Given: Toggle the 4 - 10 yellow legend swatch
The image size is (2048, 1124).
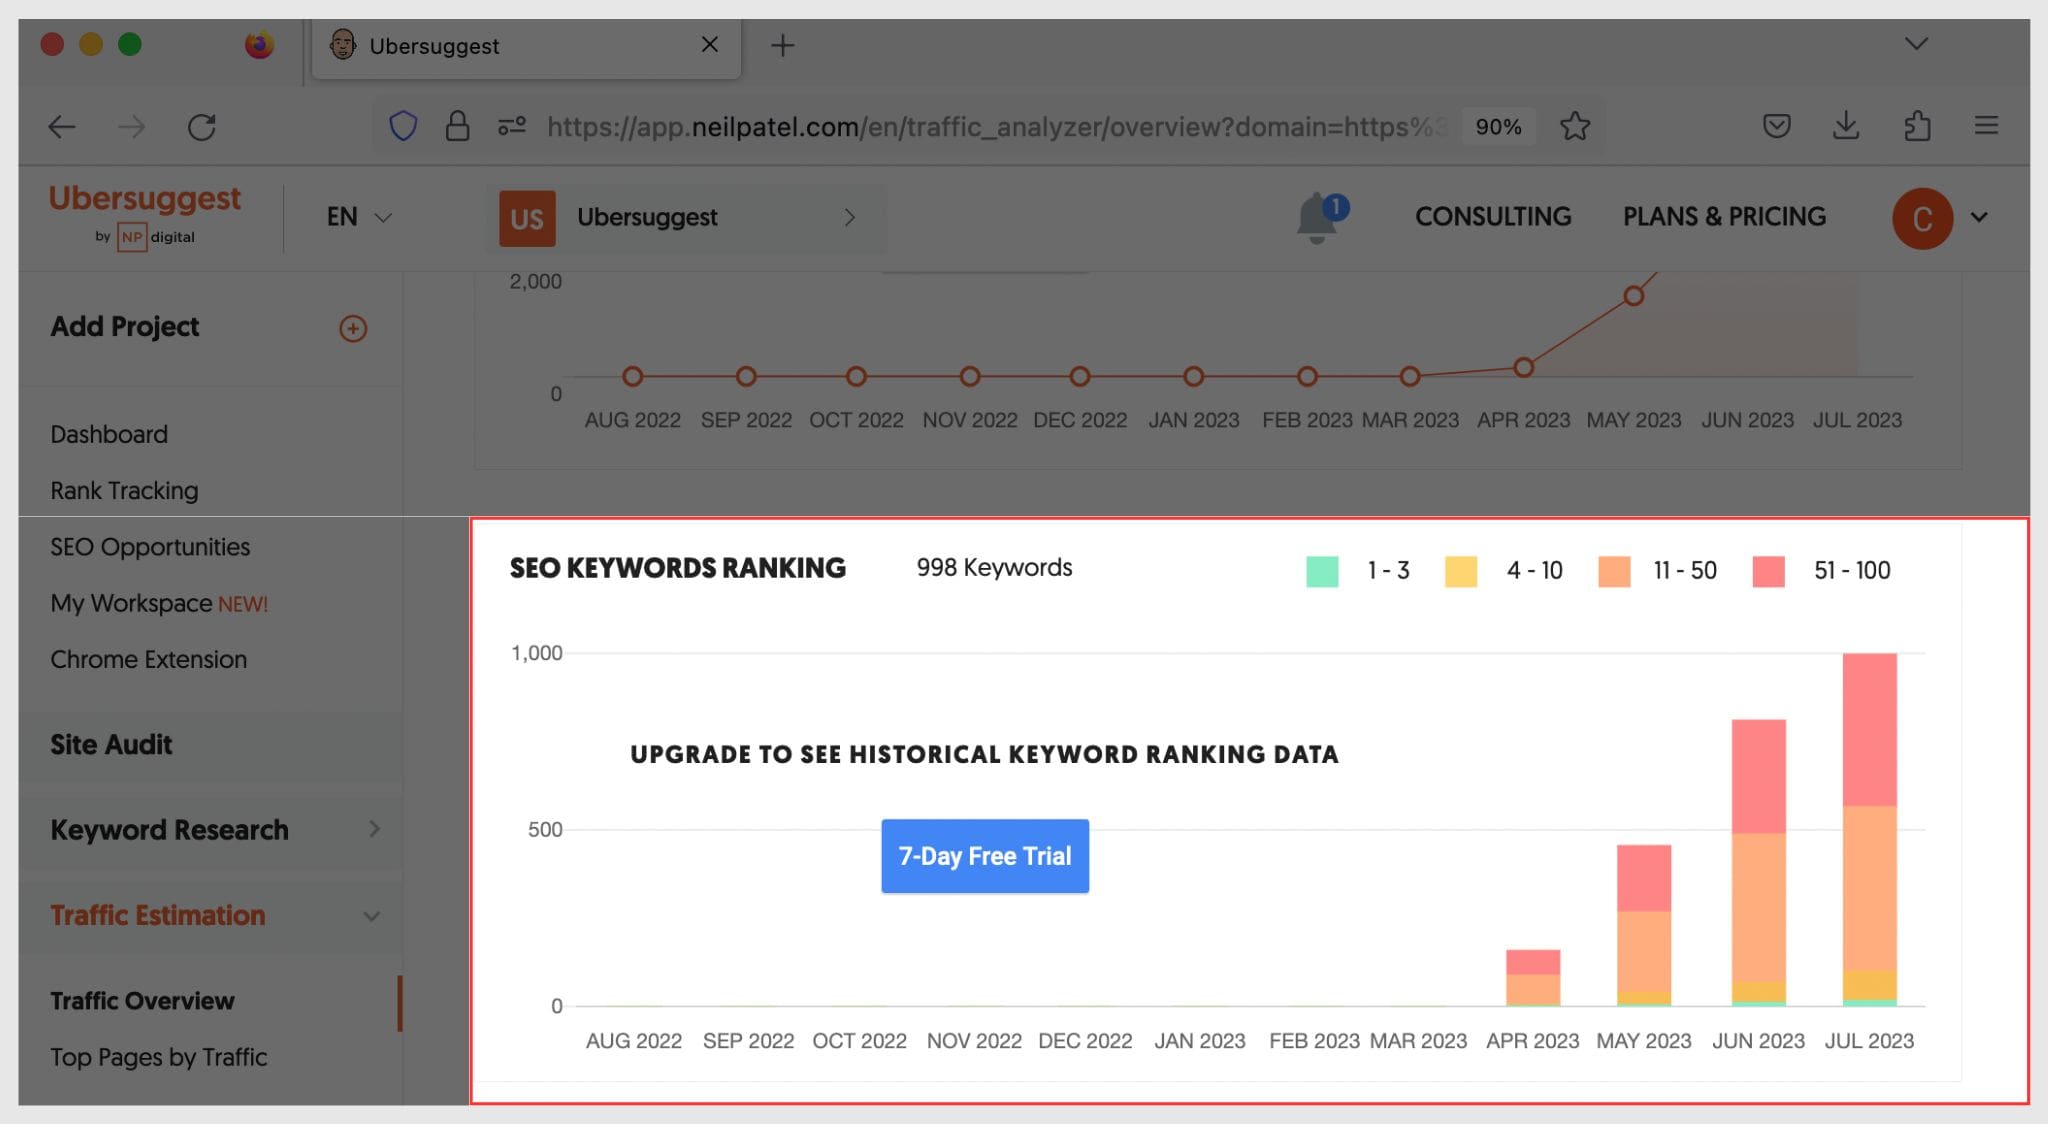Looking at the screenshot, I should click(1461, 571).
